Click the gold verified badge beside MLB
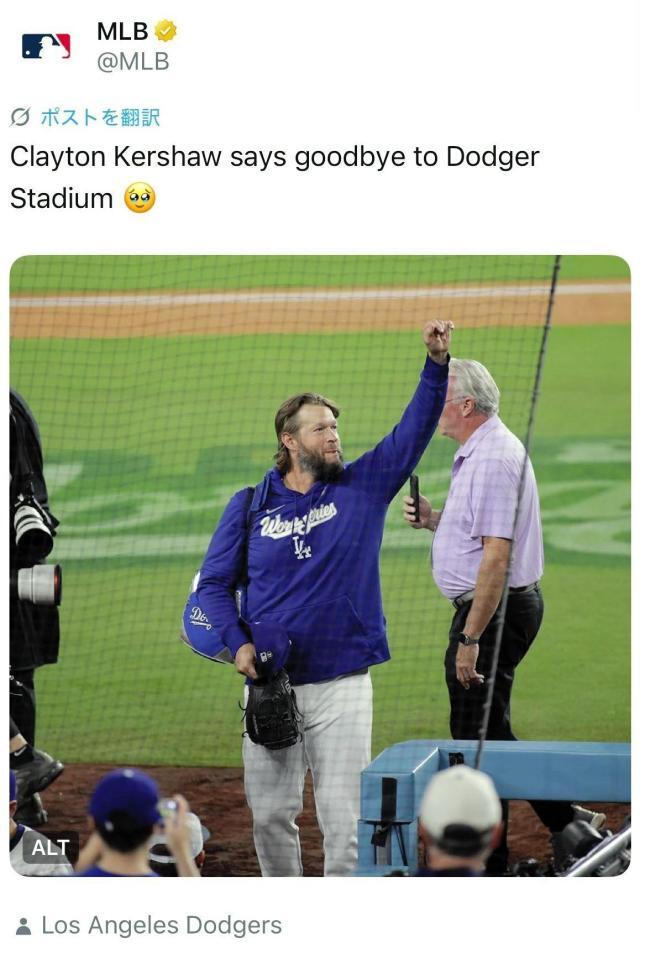The height and width of the screenshot is (960, 645). coord(165,30)
